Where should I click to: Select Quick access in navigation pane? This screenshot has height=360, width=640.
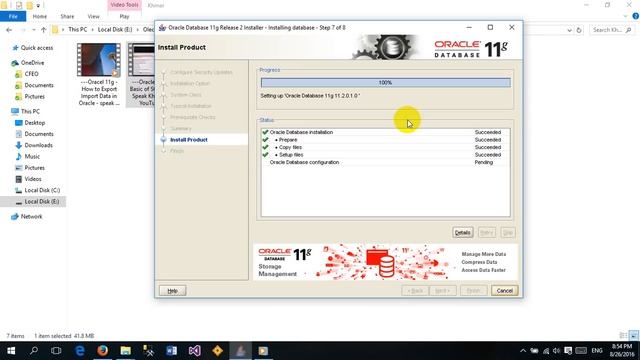(x=37, y=48)
